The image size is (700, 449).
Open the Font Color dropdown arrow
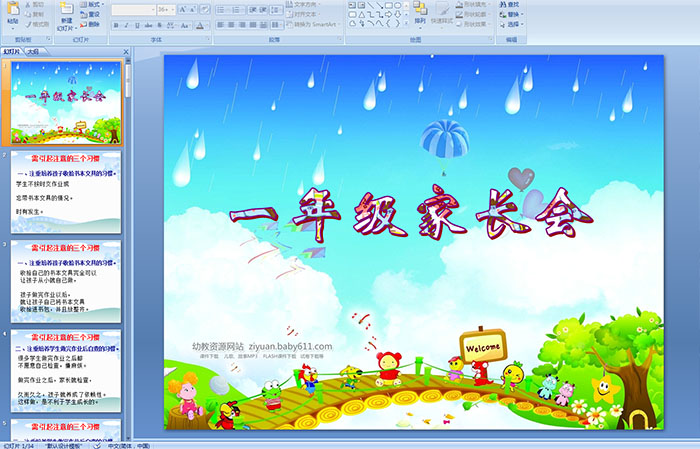[208, 25]
